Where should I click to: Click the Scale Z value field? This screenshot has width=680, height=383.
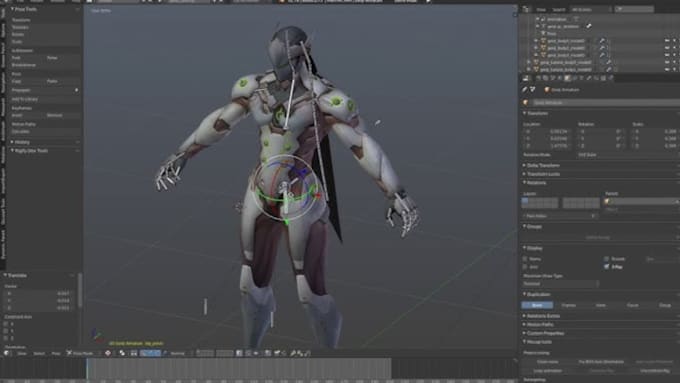click(656, 146)
